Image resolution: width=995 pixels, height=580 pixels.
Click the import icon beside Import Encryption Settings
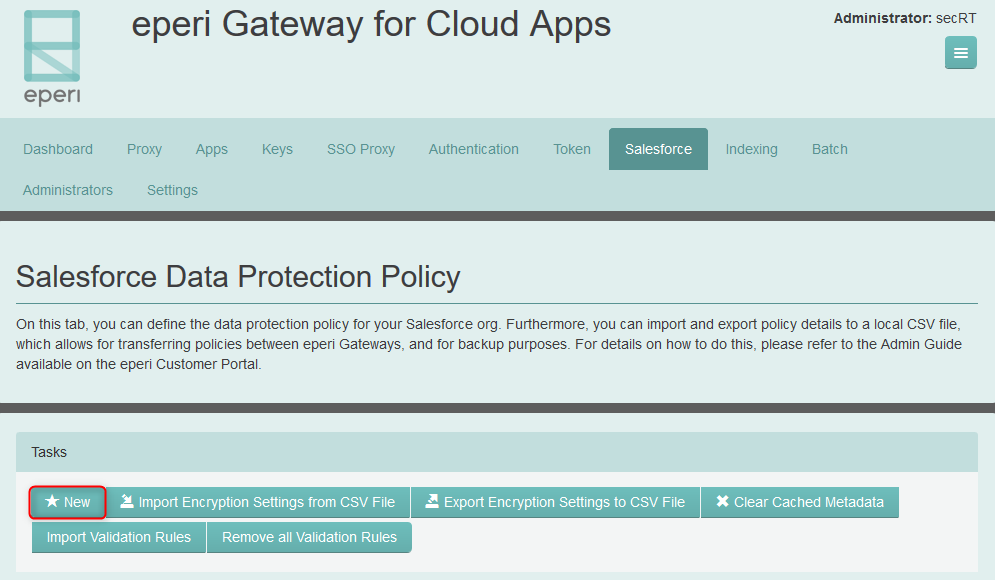point(127,501)
